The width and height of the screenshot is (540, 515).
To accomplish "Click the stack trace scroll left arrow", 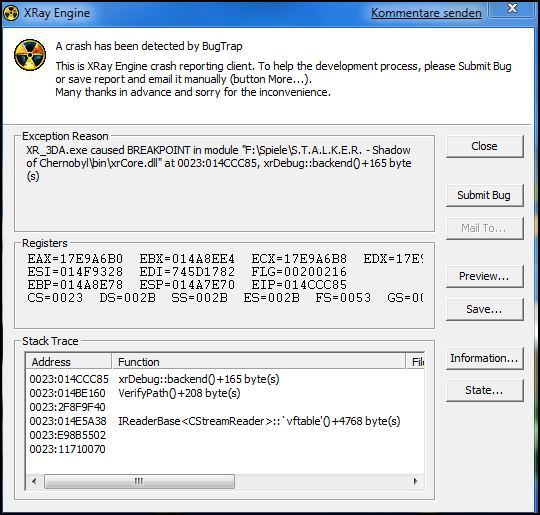I will click(x=34, y=481).
